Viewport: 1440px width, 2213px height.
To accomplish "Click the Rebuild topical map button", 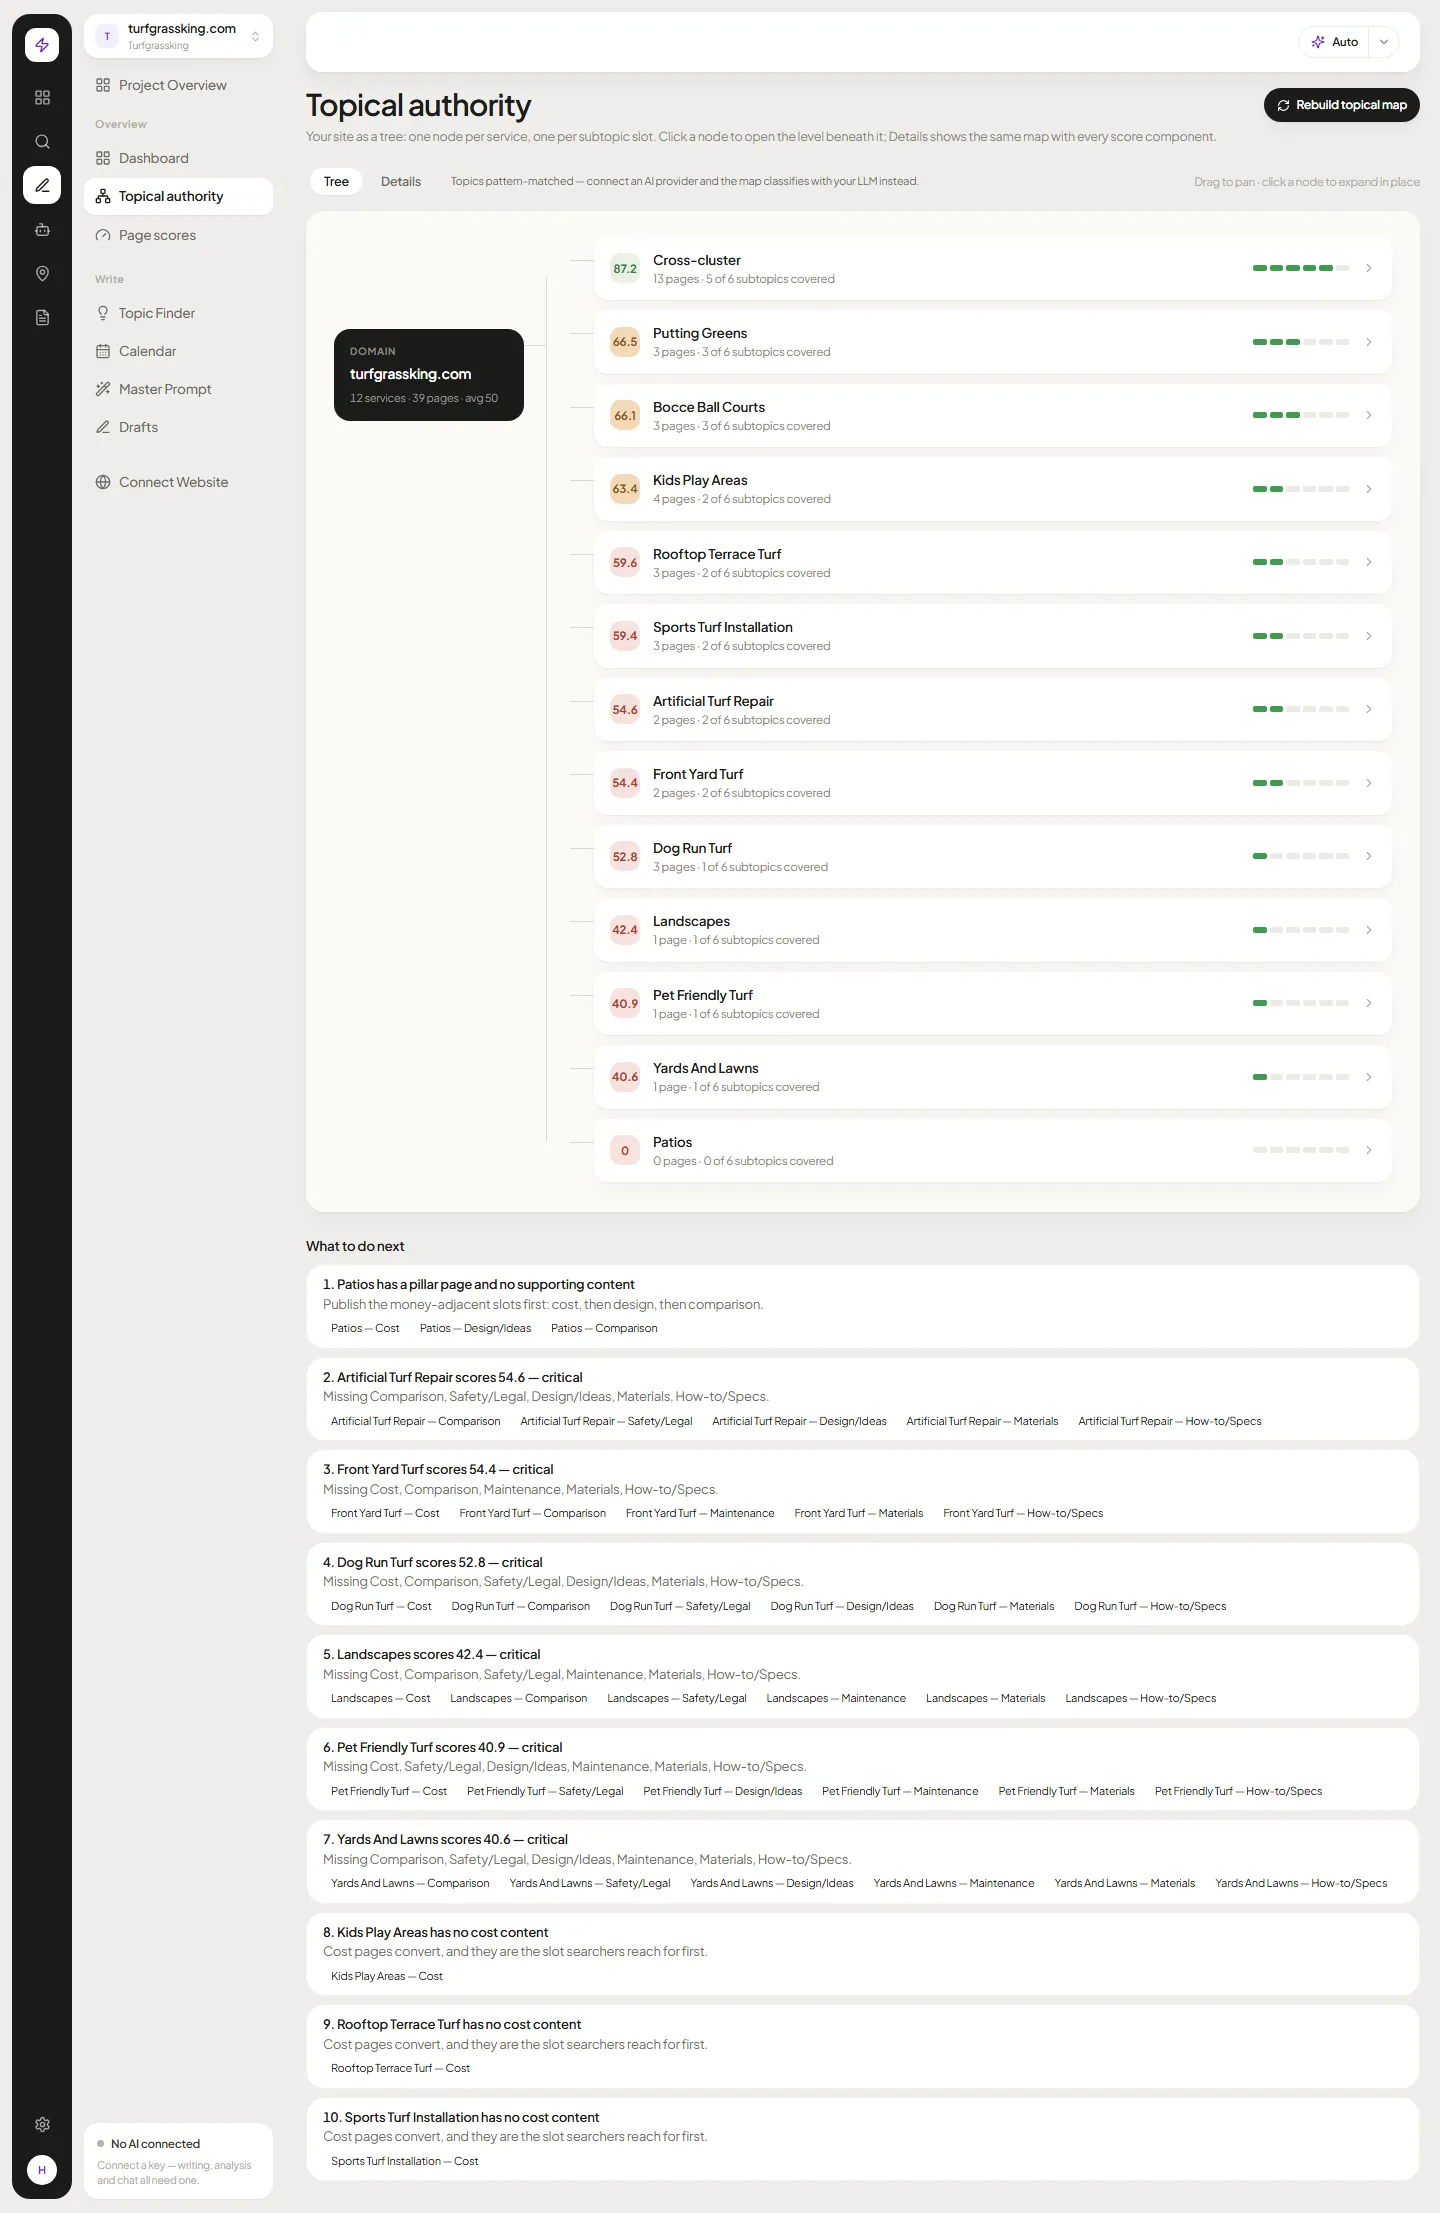I will (1342, 105).
